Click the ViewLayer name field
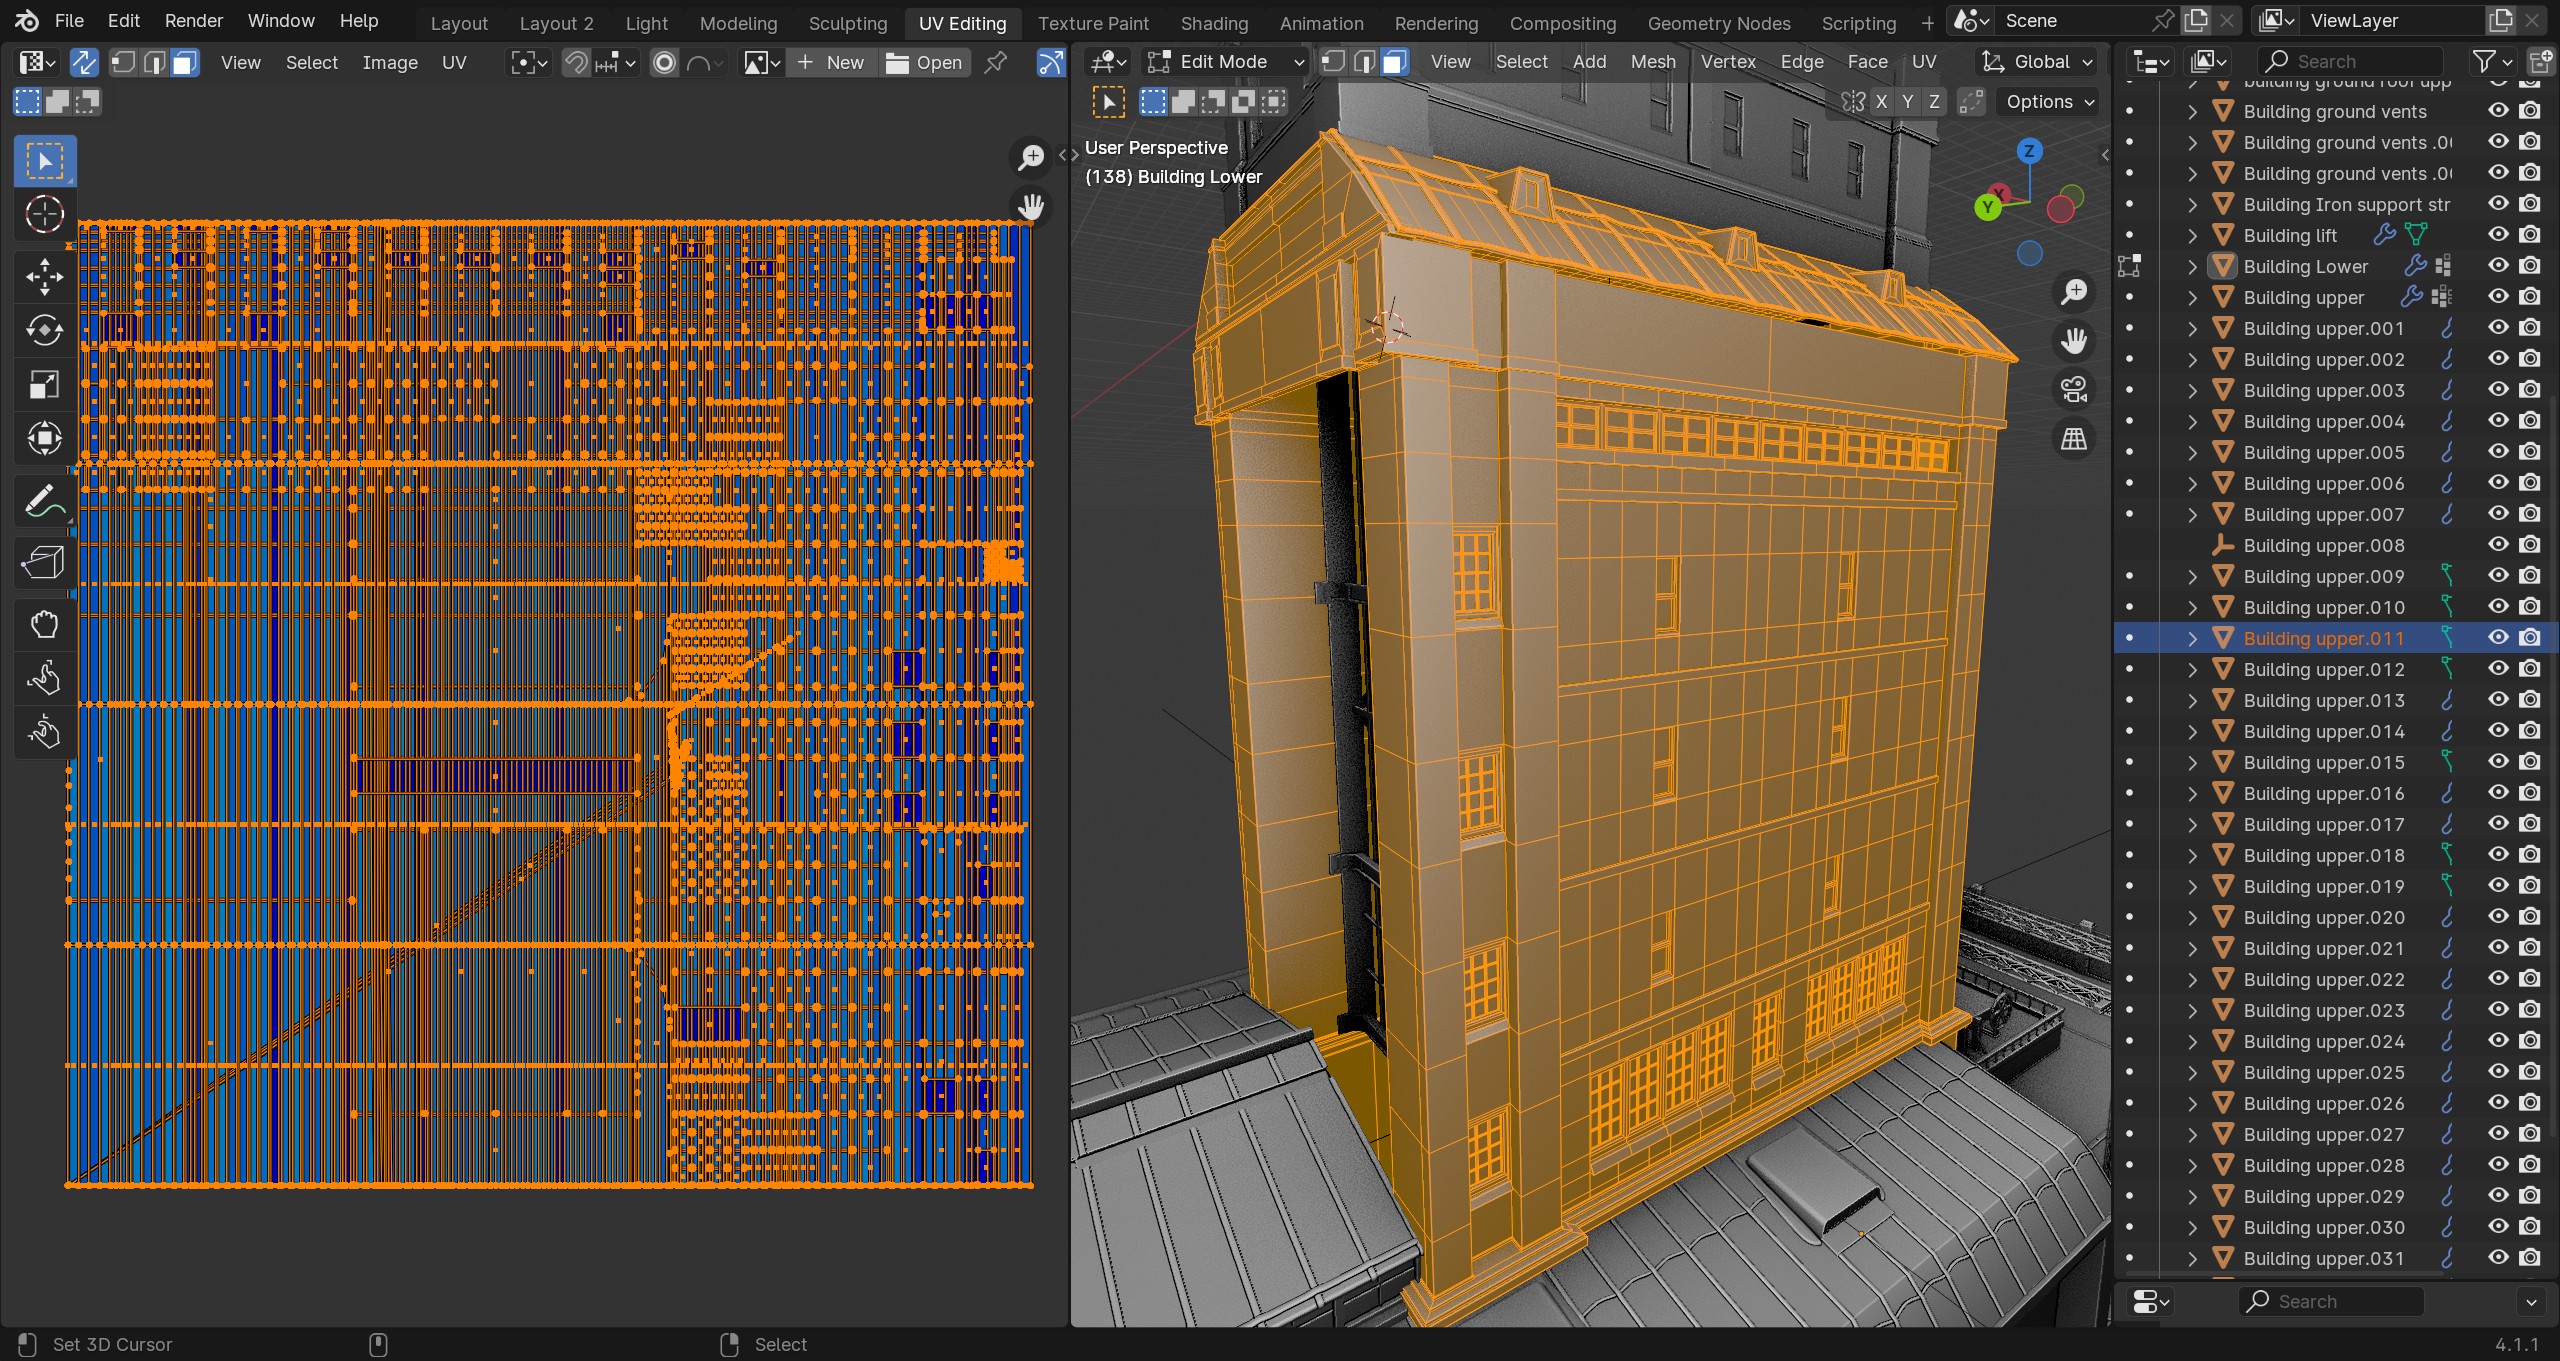This screenshot has width=2560, height=1361. 2392,20
